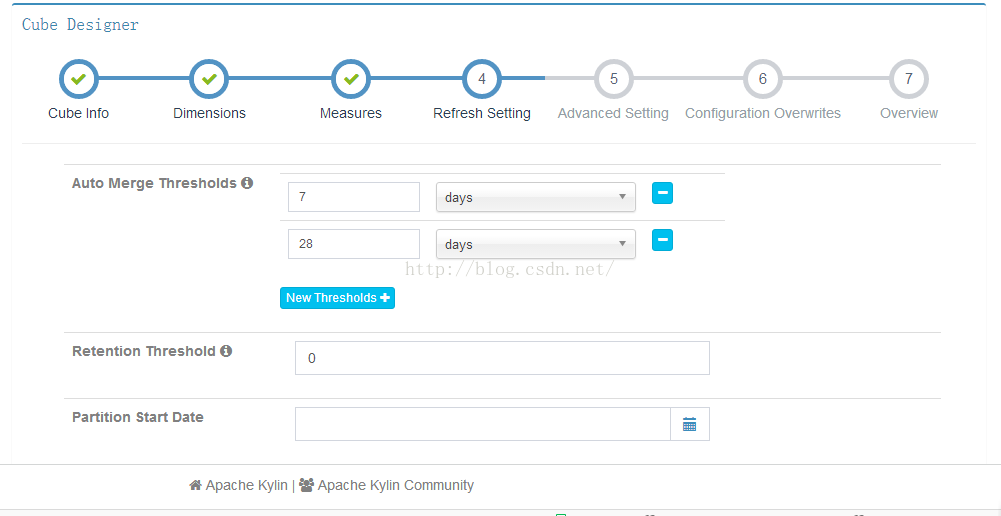1001x516 pixels.
Task: Show info for Auto Merge Thresholds
Action: click(247, 183)
